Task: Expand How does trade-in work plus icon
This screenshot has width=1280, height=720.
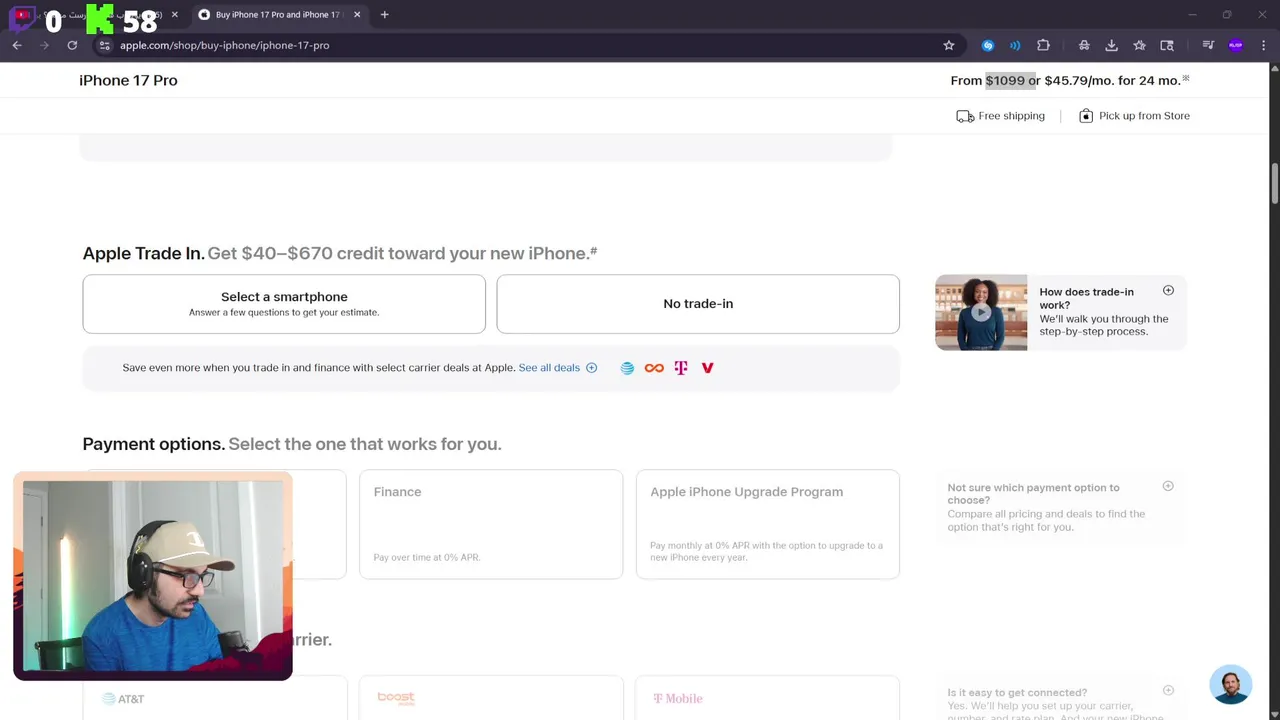Action: pyautogui.click(x=1168, y=291)
